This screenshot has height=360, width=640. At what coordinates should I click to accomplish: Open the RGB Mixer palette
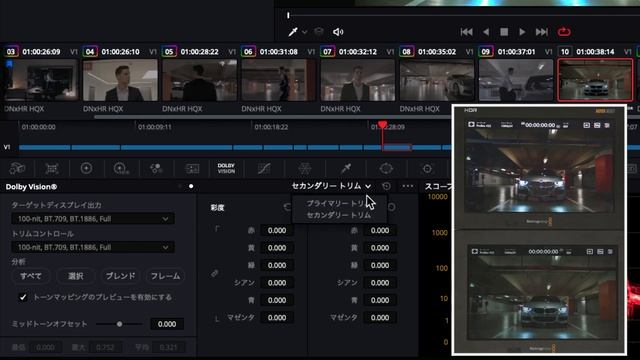(x=156, y=168)
